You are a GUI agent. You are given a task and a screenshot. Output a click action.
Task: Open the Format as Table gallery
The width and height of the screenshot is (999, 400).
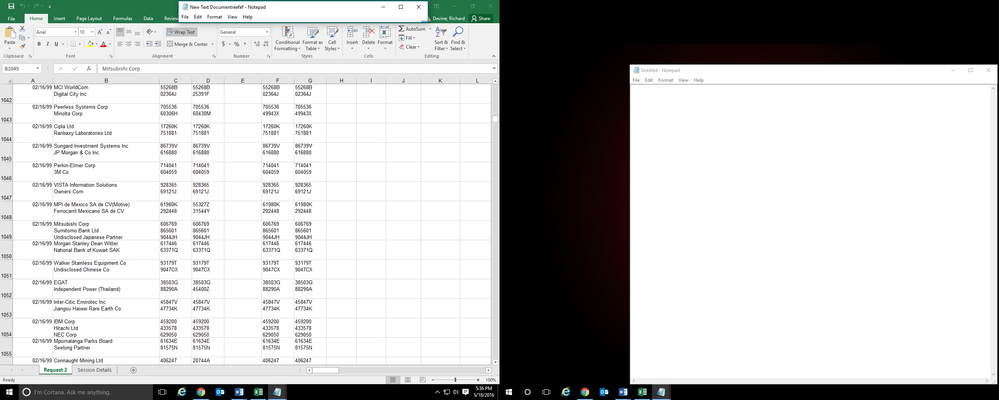tap(312, 39)
